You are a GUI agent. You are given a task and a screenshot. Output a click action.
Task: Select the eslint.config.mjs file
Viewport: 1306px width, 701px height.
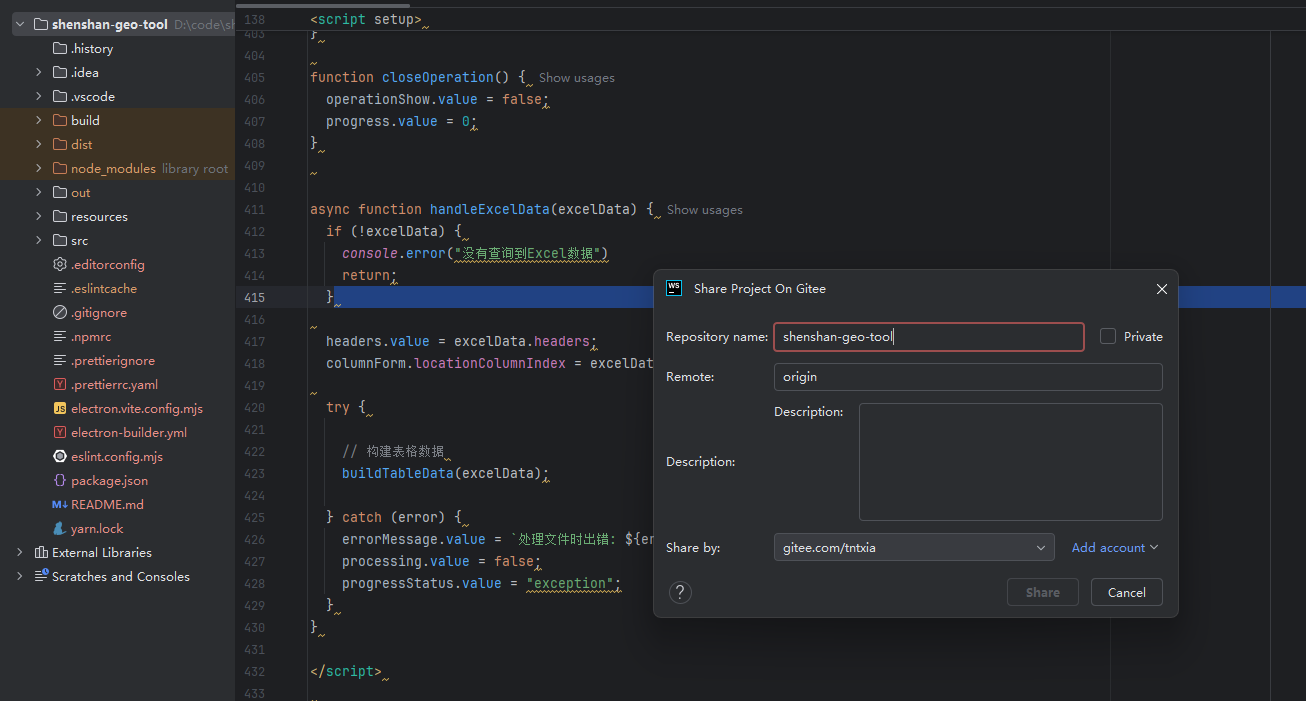click(x=116, y=457)
